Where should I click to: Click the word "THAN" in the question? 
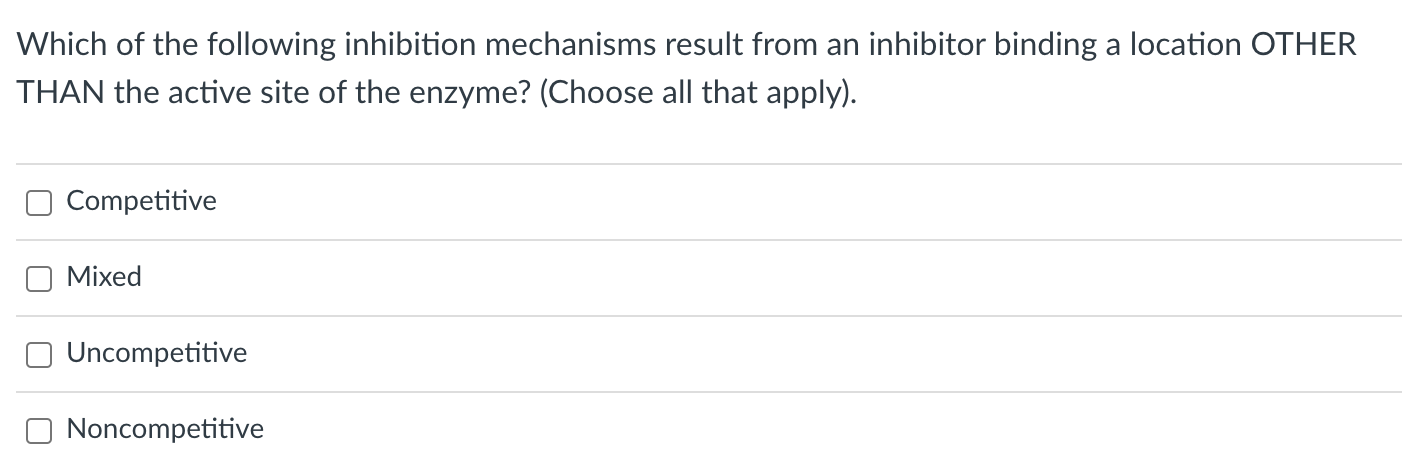(x=57, y=95)
